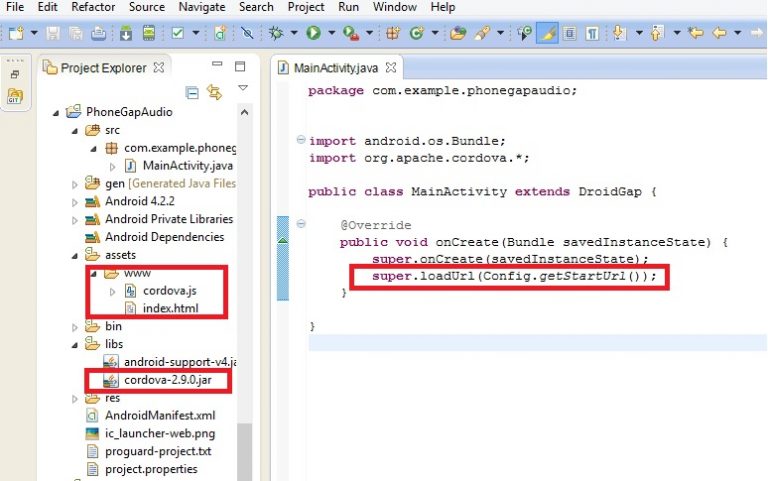Toggle Show Whitespace Characters pilcrow button
The image size is (768, 481).
pos(593,33)
